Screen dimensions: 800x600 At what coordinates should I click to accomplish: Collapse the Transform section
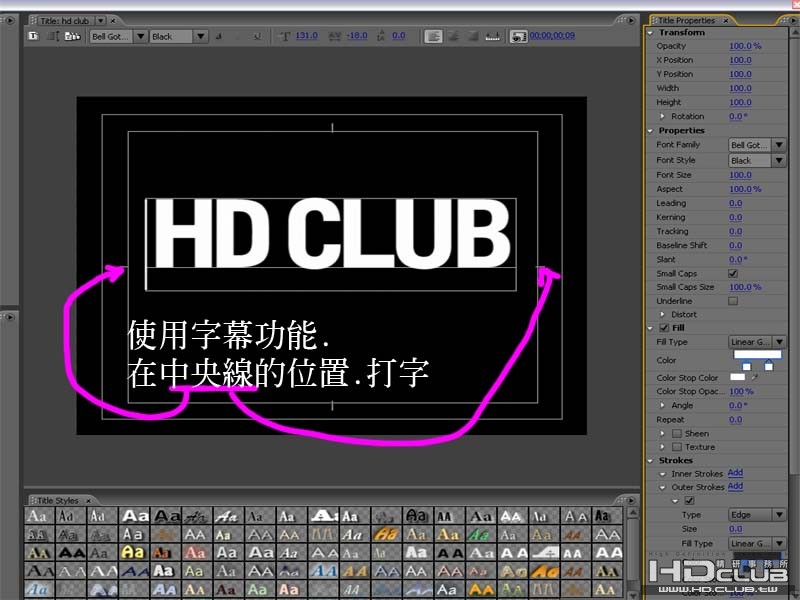(651, 33)
